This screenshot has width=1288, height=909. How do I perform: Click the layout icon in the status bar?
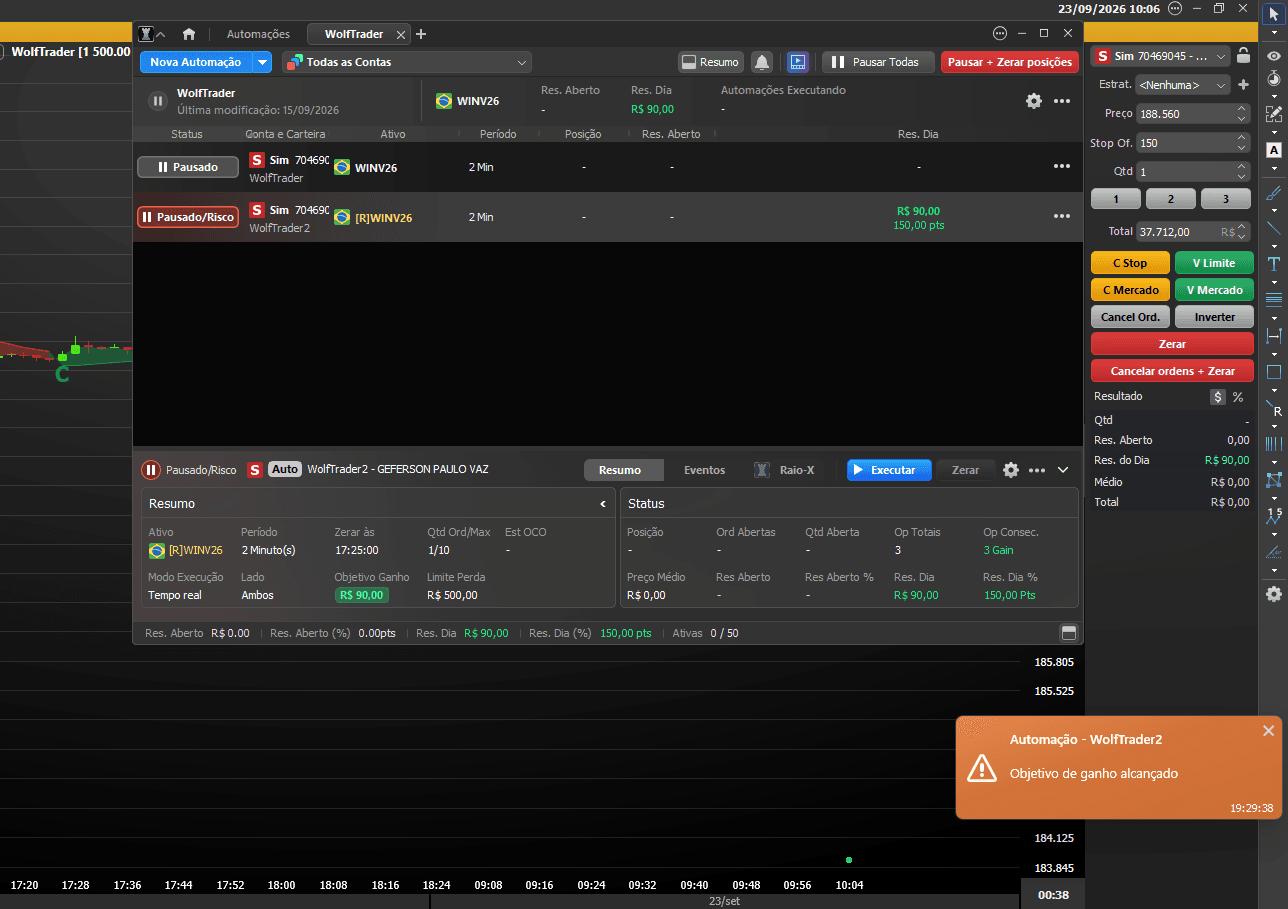1068,633
